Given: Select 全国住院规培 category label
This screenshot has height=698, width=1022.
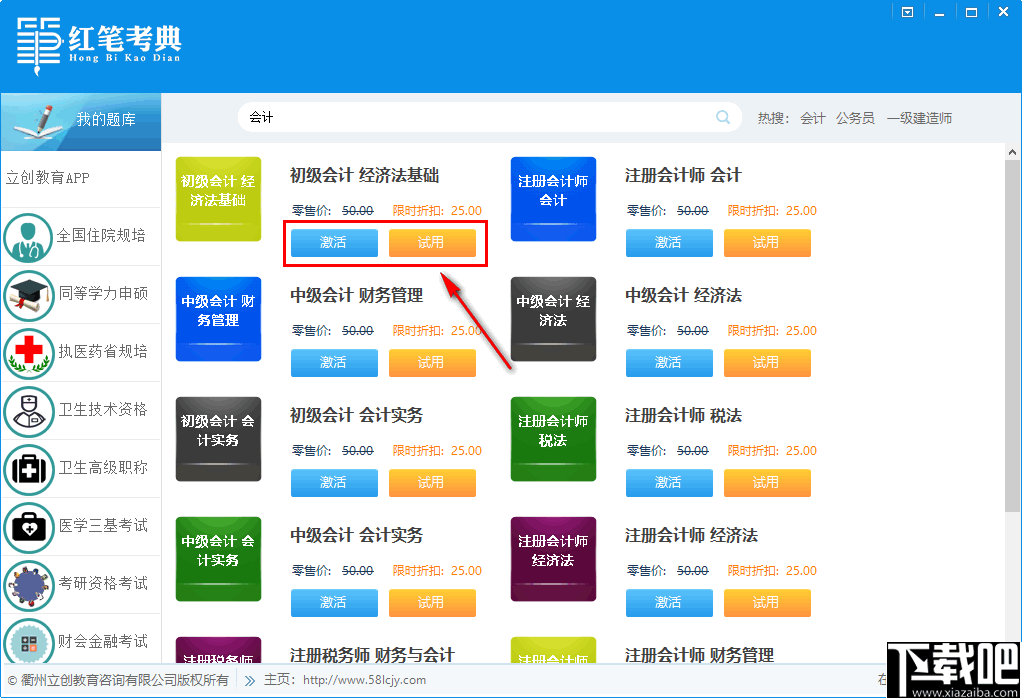Looking at the screenshot, I should [x=101, y=235].
